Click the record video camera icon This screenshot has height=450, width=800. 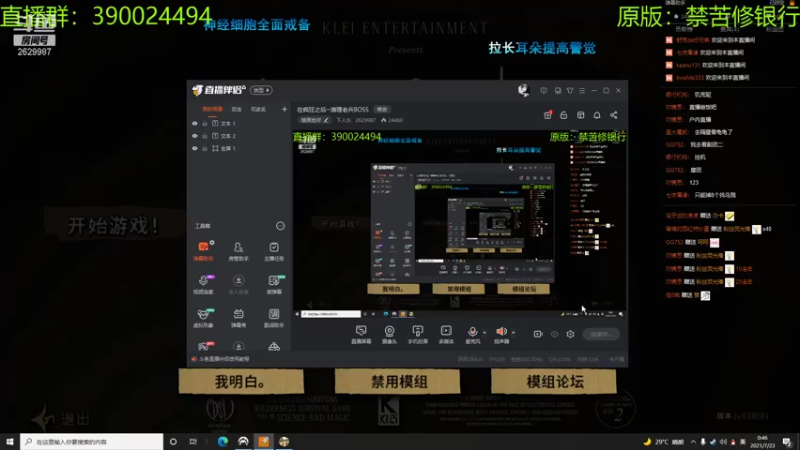[x=538, y=334]
